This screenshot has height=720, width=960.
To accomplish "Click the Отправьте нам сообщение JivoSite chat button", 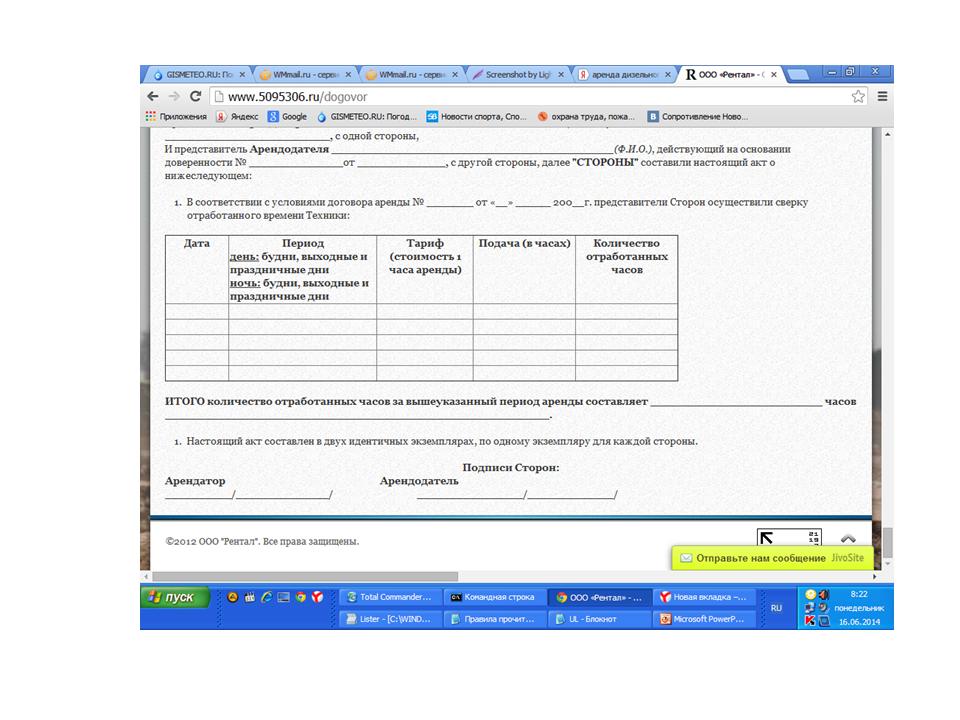I will 773,558.
